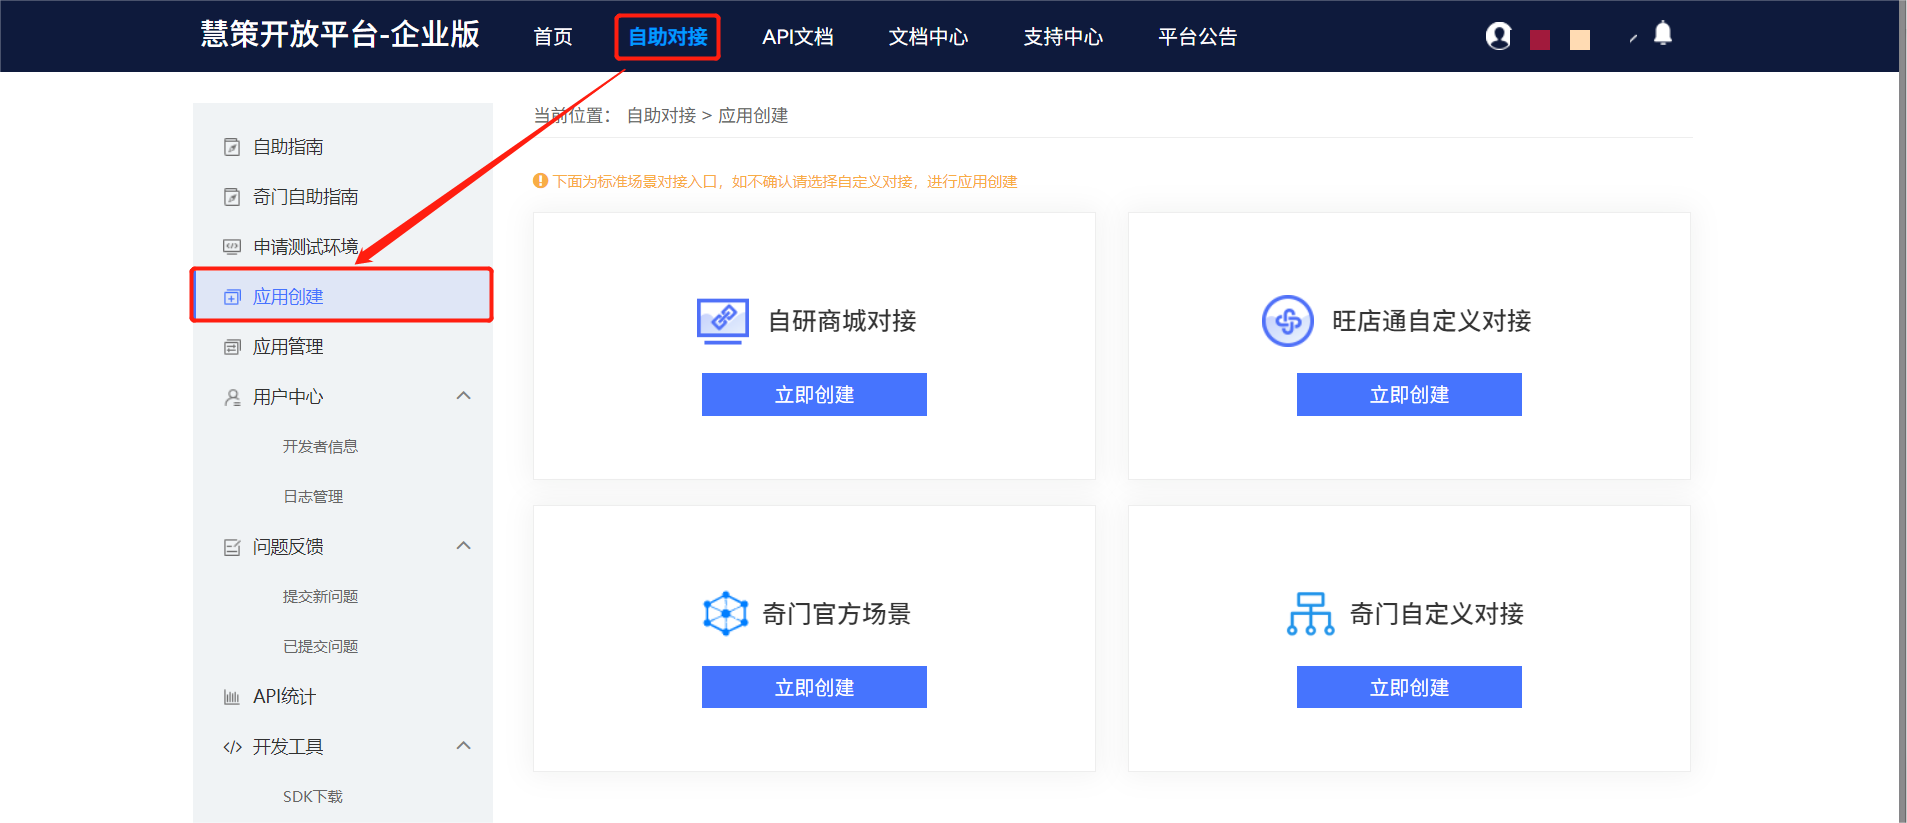The width and height of the screenshot is (1907, 823).
Task: Open 文档中心 in top navigation
Action: coord(929,37)
